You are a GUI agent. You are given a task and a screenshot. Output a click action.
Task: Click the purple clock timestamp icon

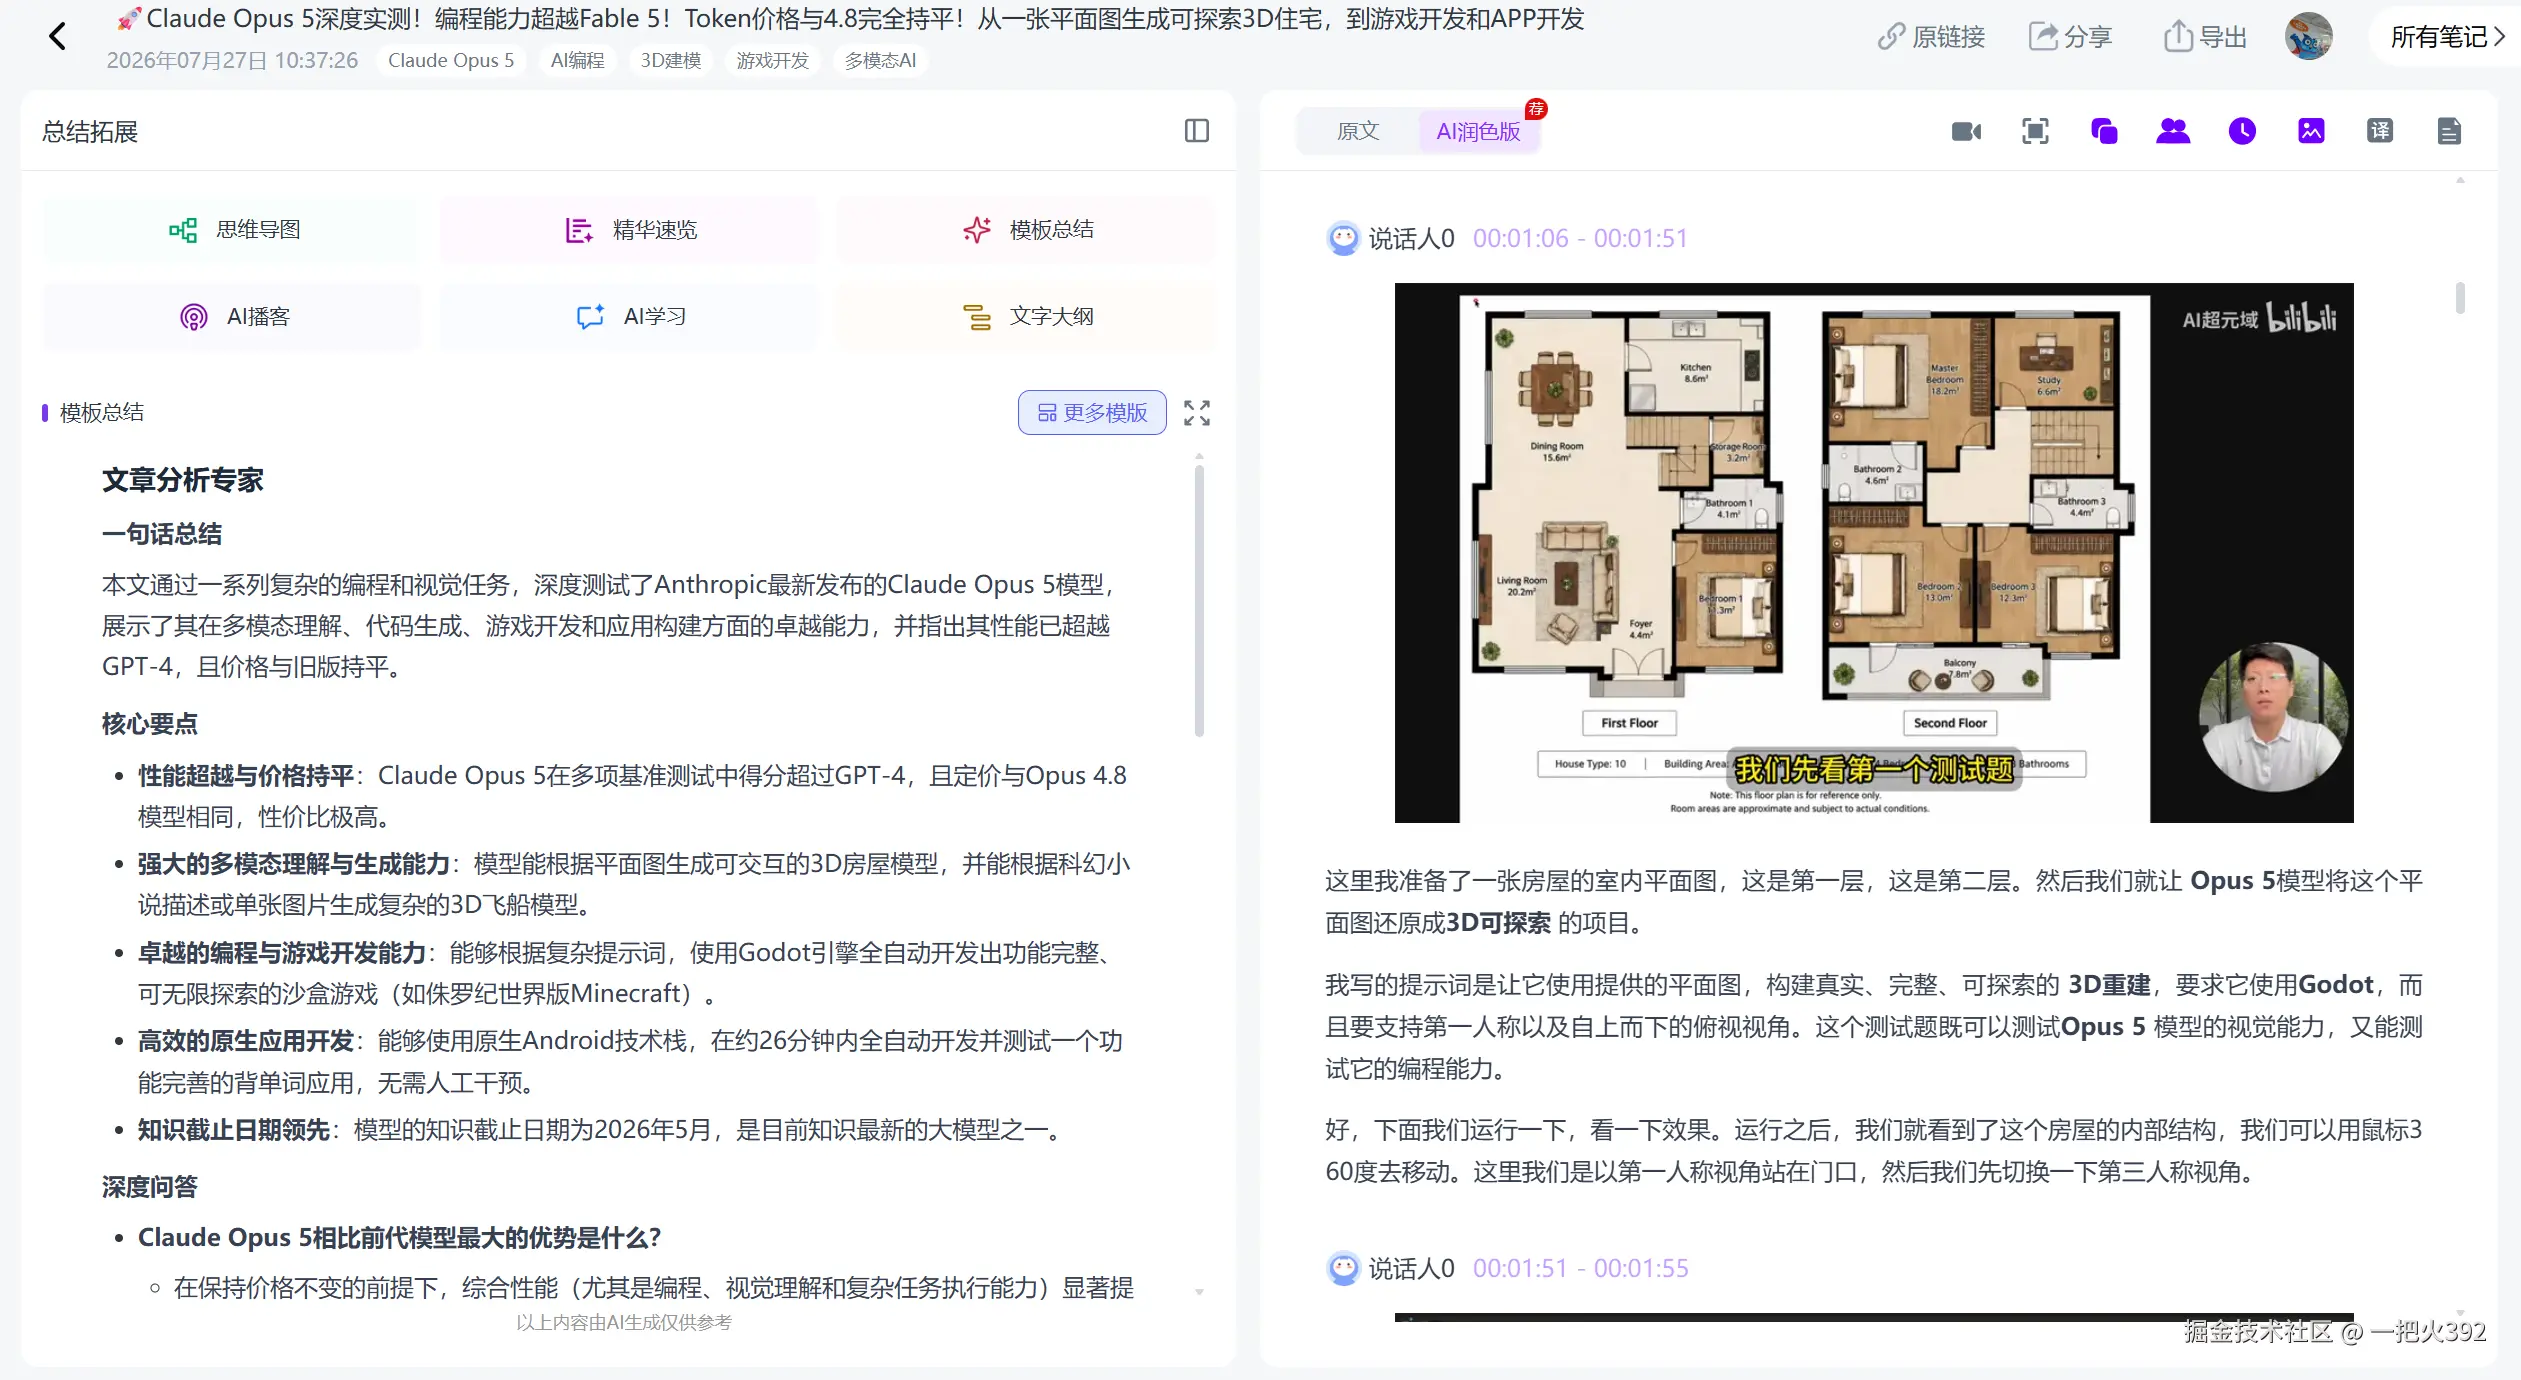coord(2242,131)
